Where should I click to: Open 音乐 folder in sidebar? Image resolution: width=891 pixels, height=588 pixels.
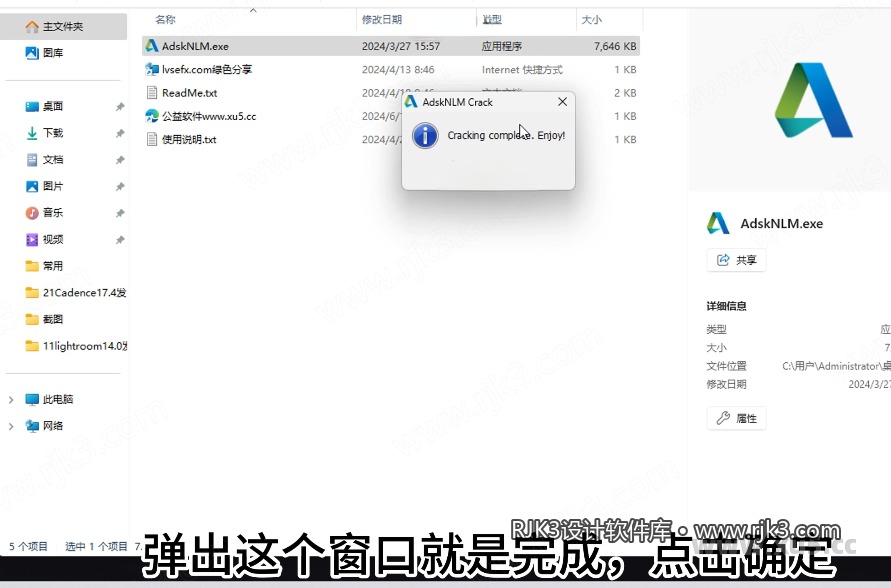[52, 212]
